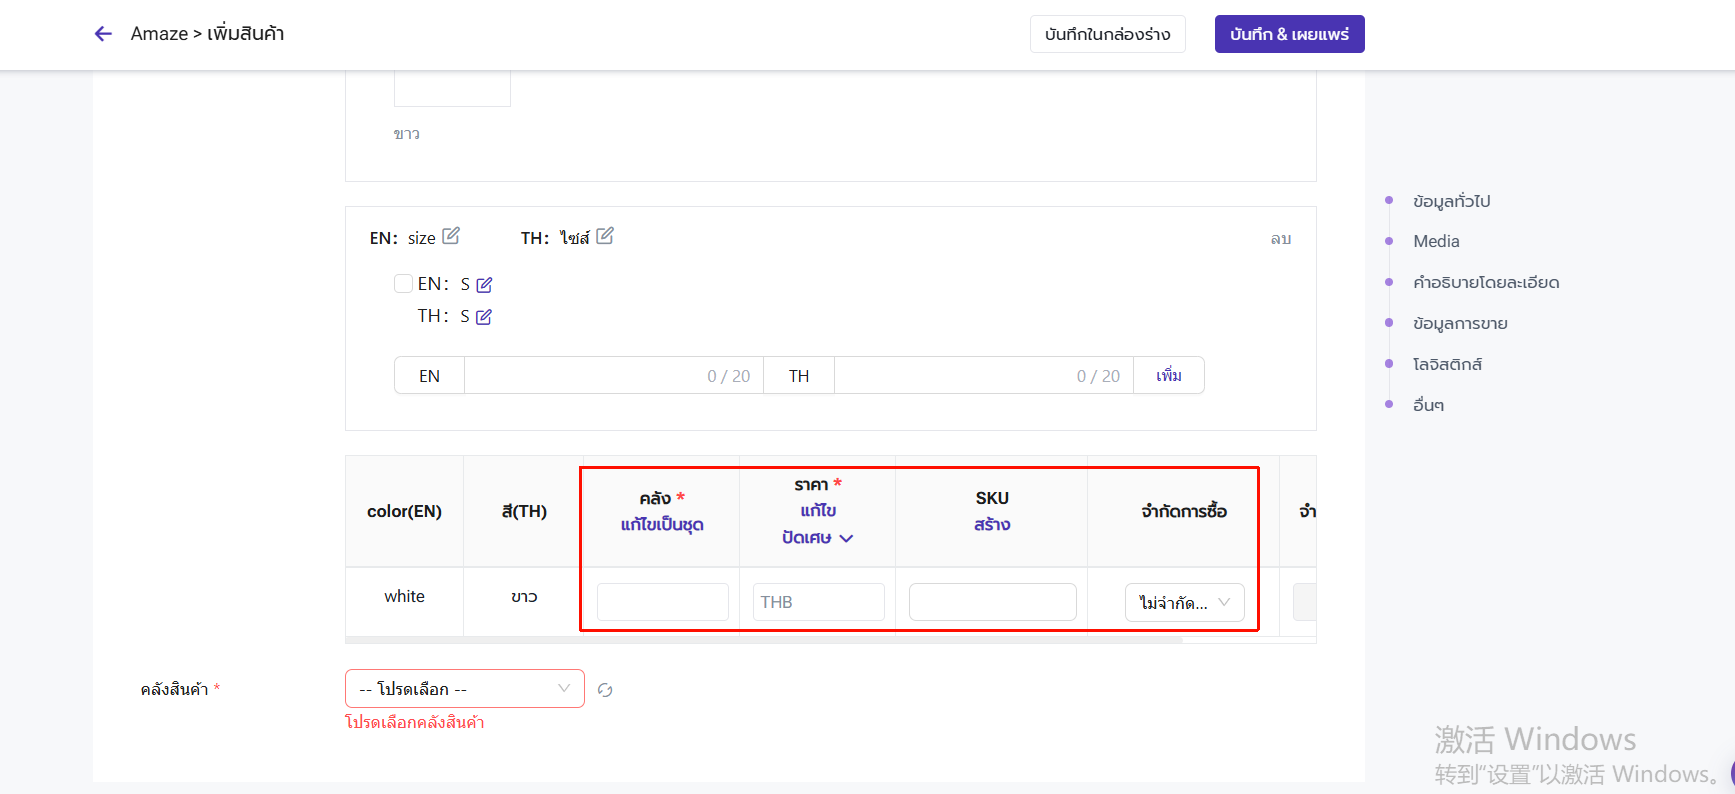This screenshot has height=794, width=1735.
Task: Save to drafts with บันทึกในกล่องร่าง
Action: (x=1107, y=34)
